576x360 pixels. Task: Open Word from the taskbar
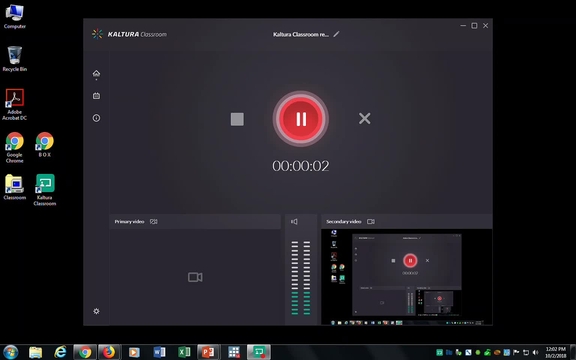click(159, 352)
